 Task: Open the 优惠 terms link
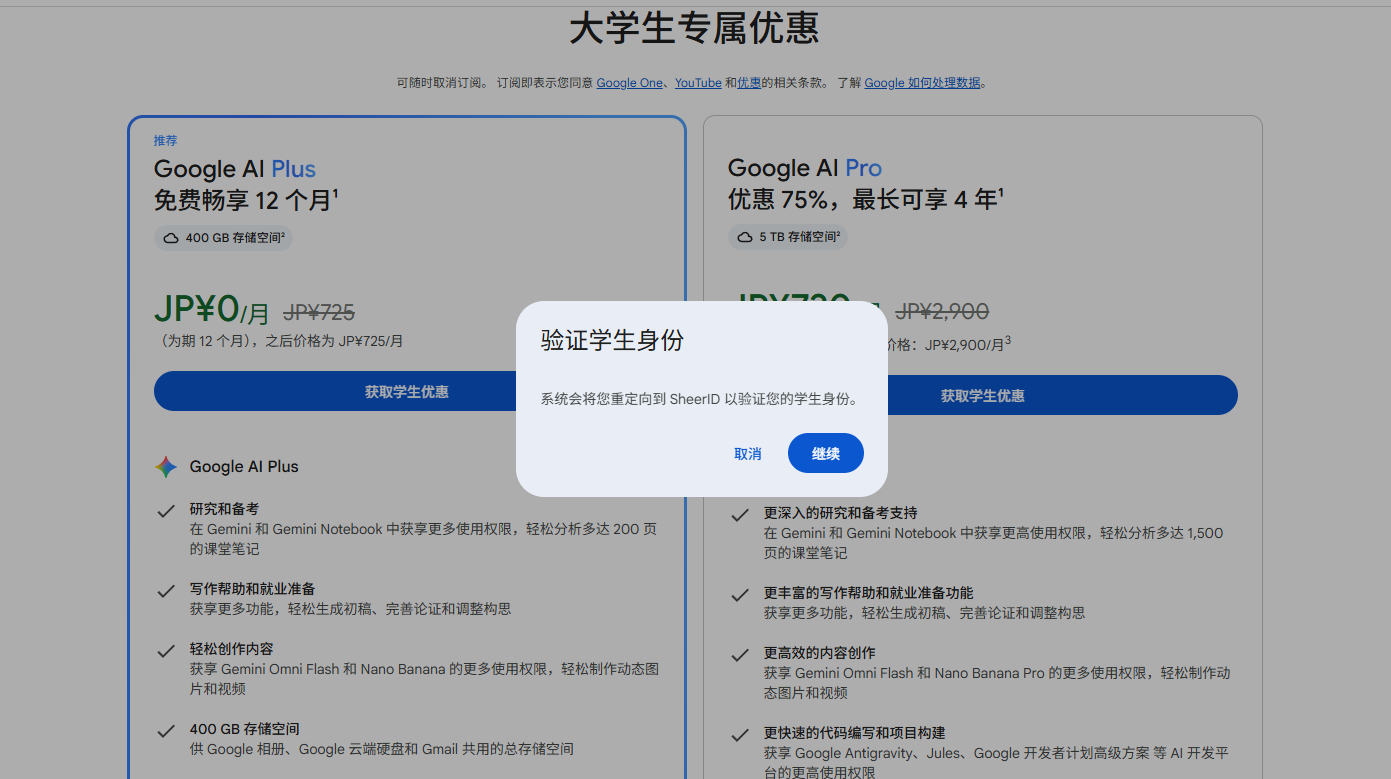coord(749,83)
